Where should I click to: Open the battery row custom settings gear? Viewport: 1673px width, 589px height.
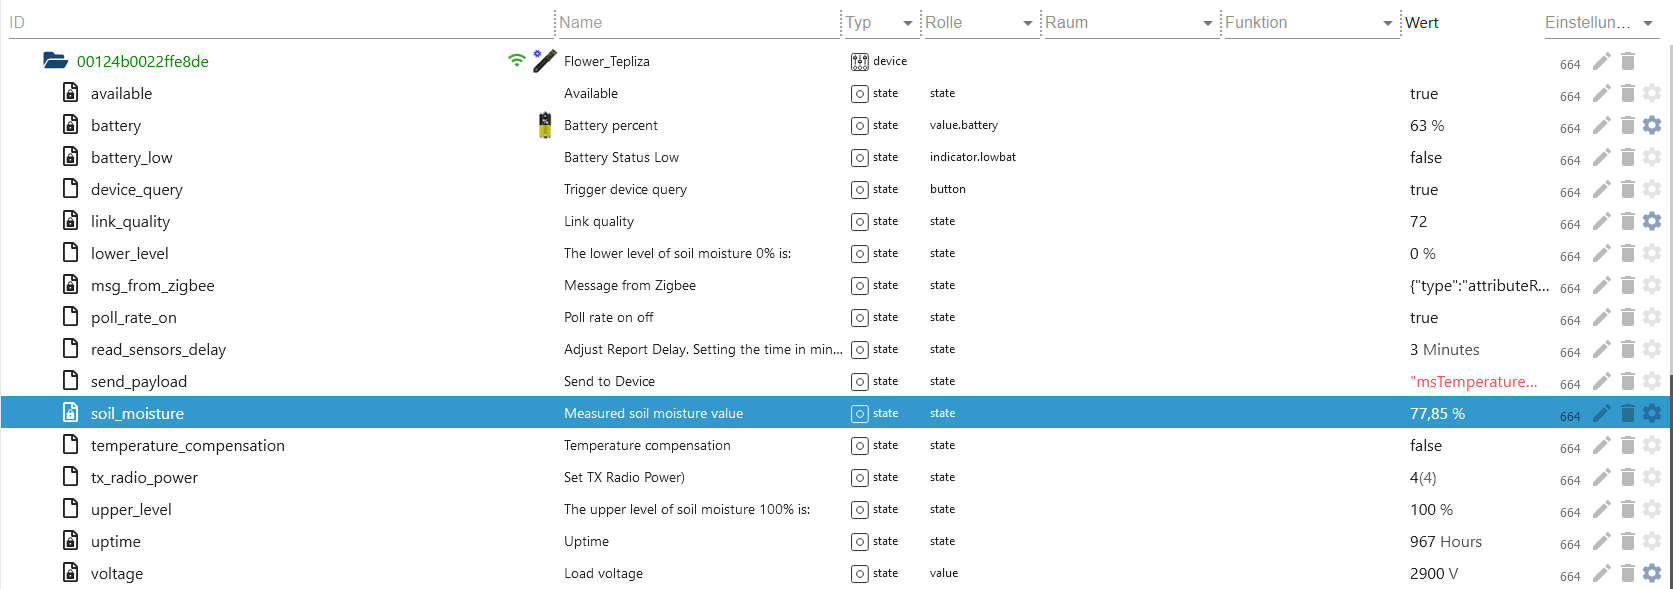(x=1652, y=125)
